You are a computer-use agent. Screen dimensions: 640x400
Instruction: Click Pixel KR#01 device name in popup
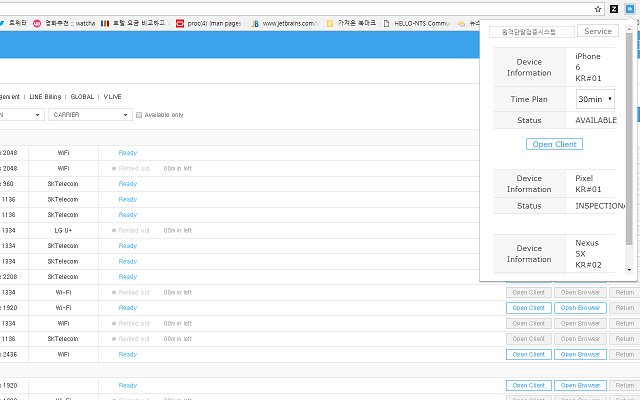(x=588, y=184)
